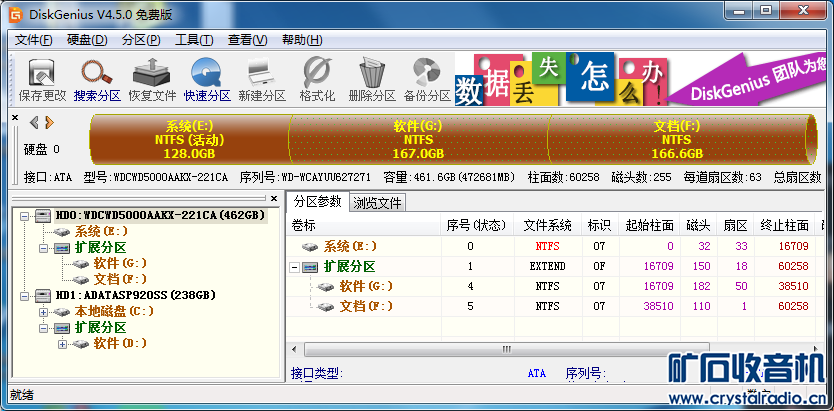Click 卷标 column header
834x411 pixels.
point(364,225)
